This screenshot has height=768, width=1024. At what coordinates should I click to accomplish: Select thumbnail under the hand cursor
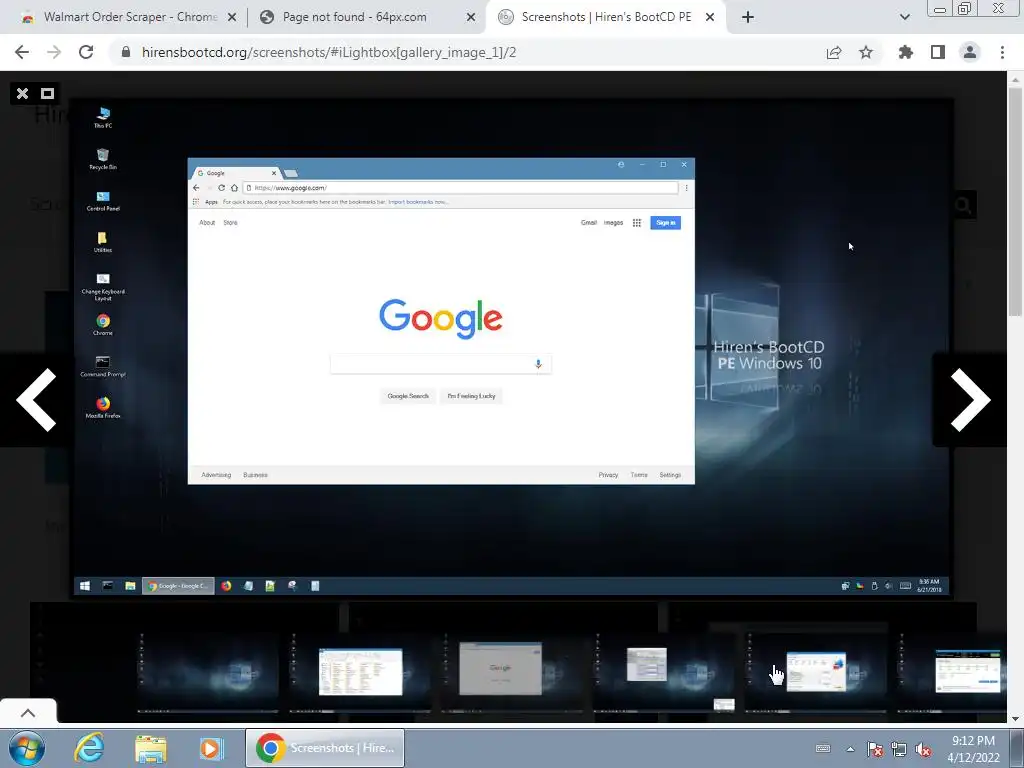[x=816, y=671]
